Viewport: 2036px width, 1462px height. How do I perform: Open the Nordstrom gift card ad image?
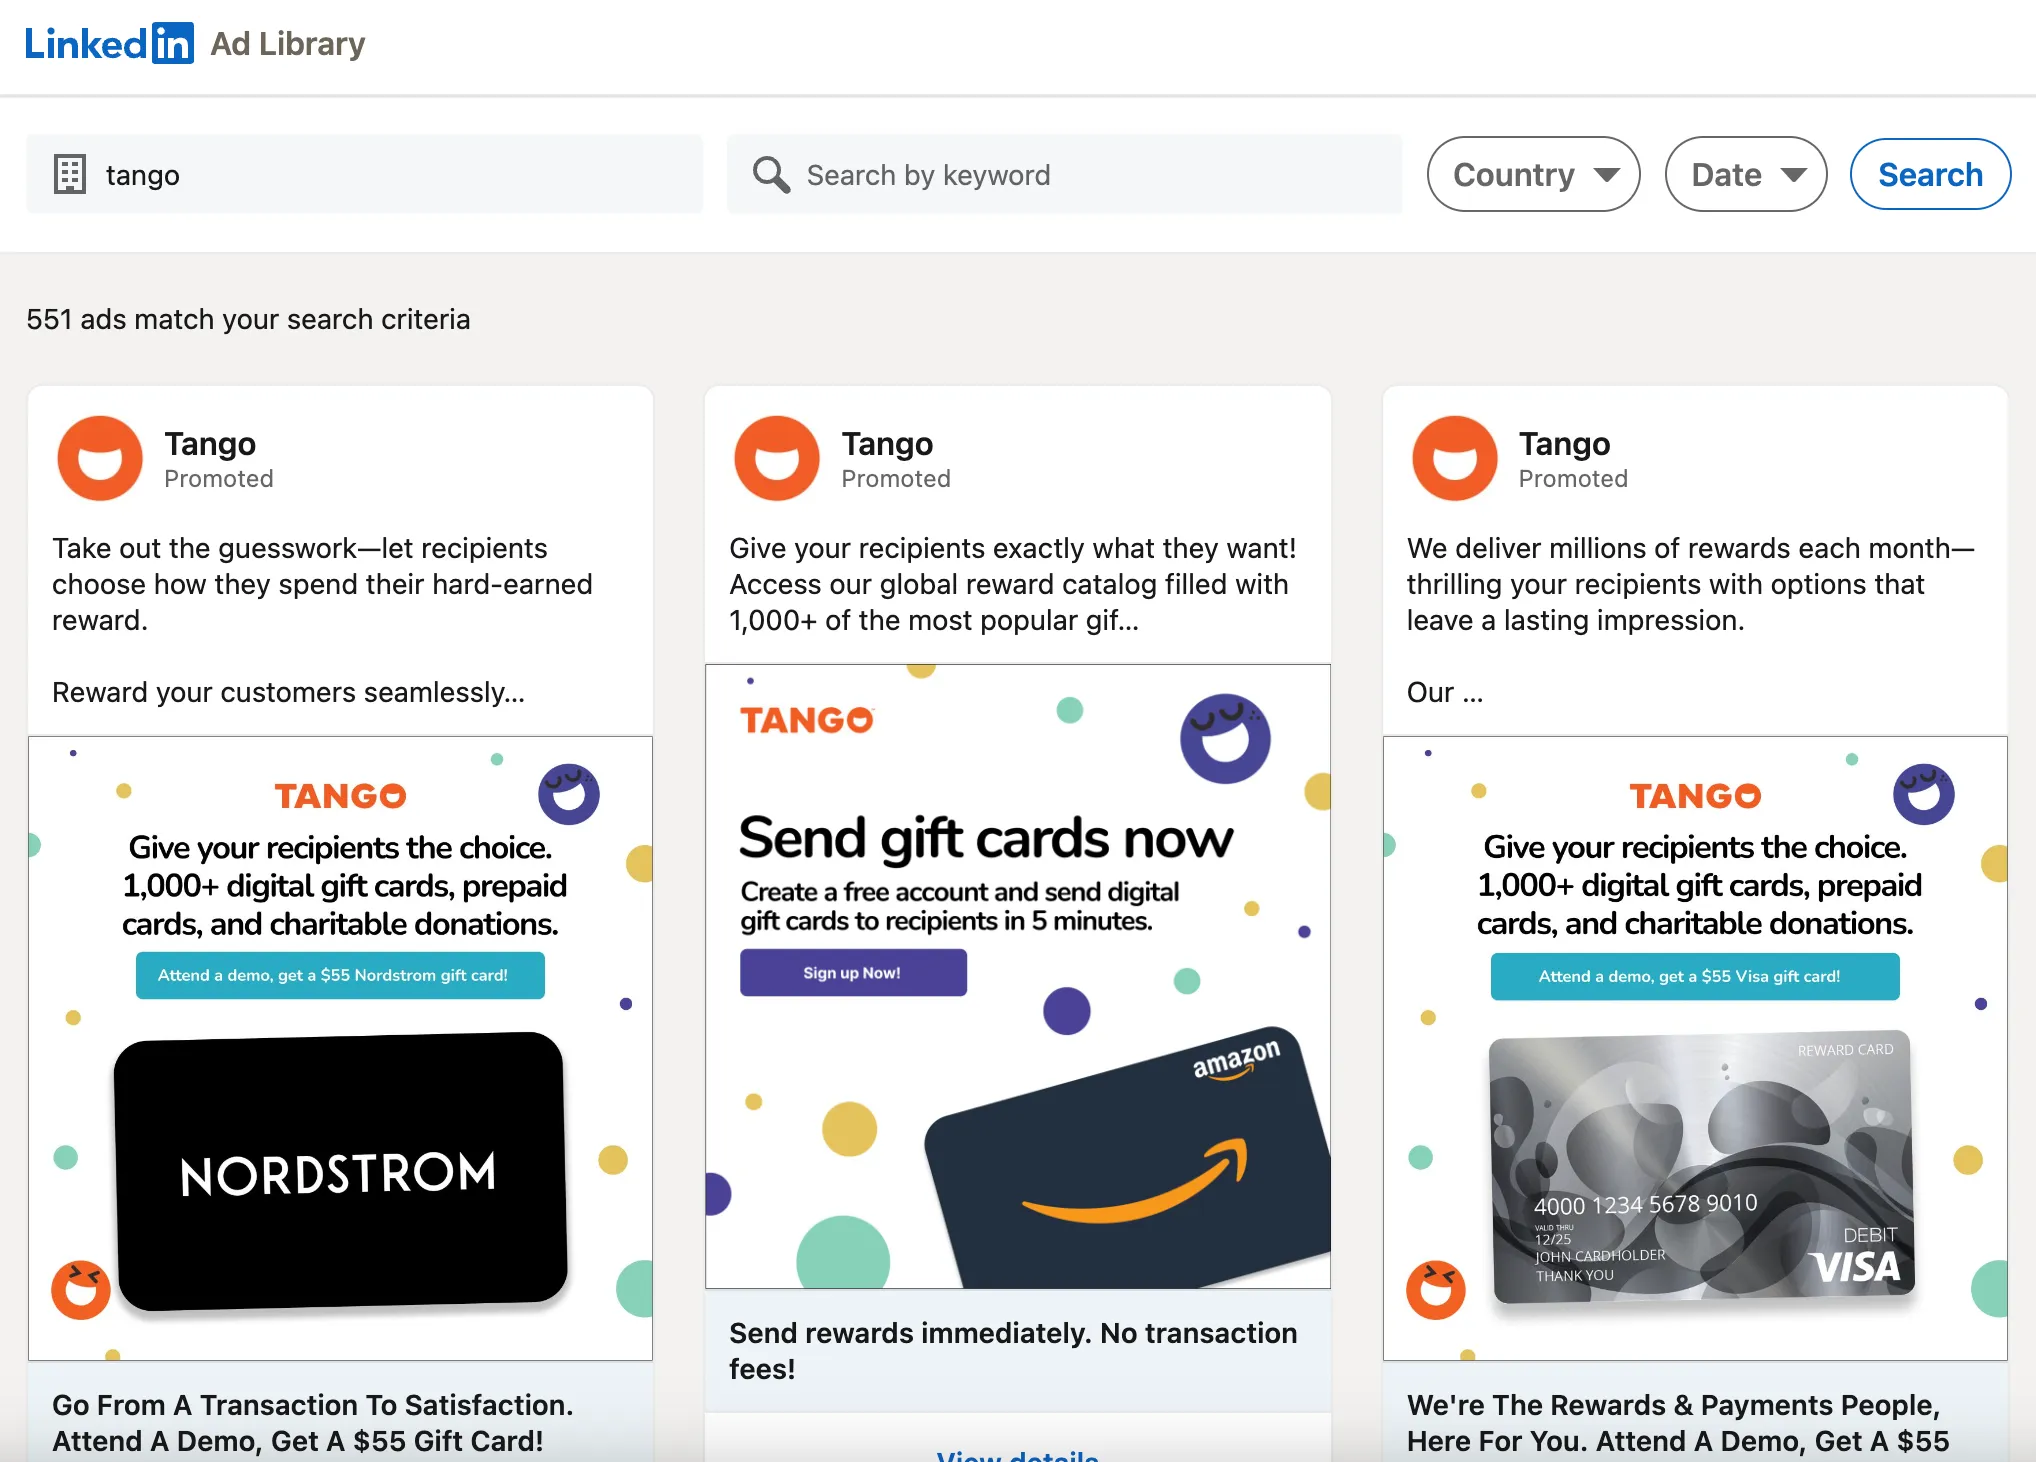point(341,1048)
